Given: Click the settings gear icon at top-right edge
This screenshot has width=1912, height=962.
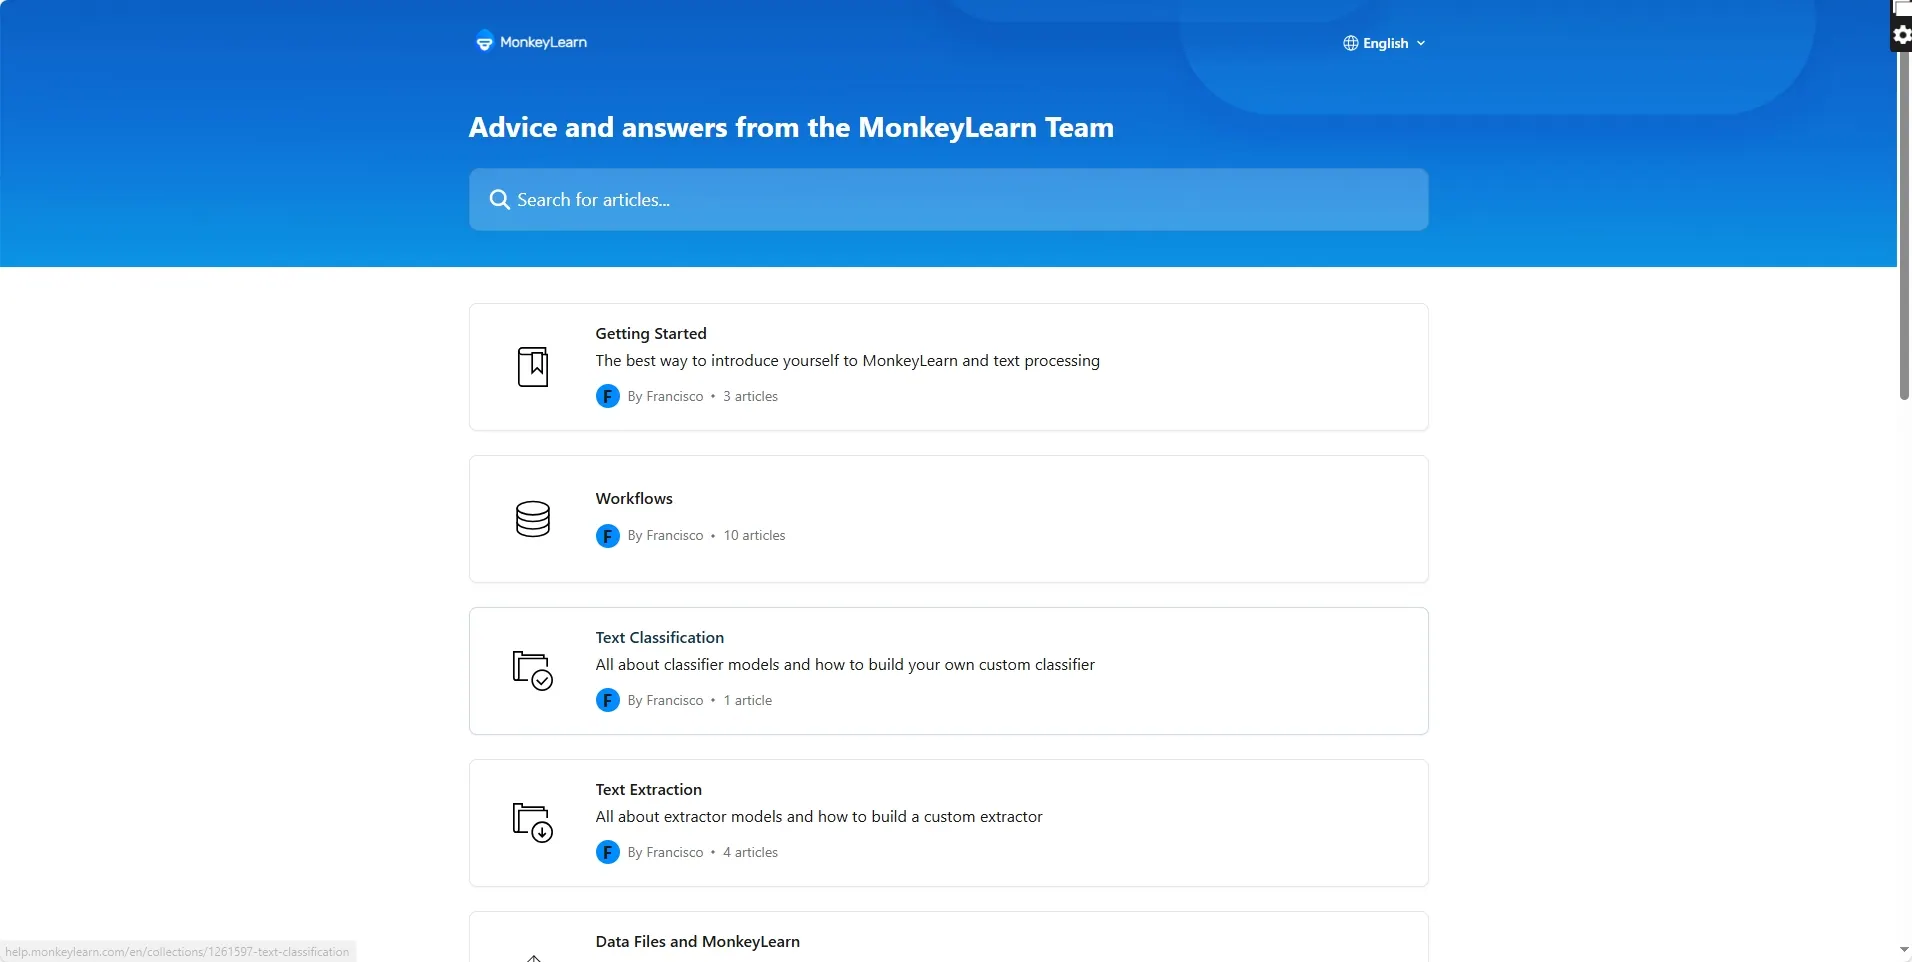Looking at the screenshot, I should click(x=1901, y=35).
